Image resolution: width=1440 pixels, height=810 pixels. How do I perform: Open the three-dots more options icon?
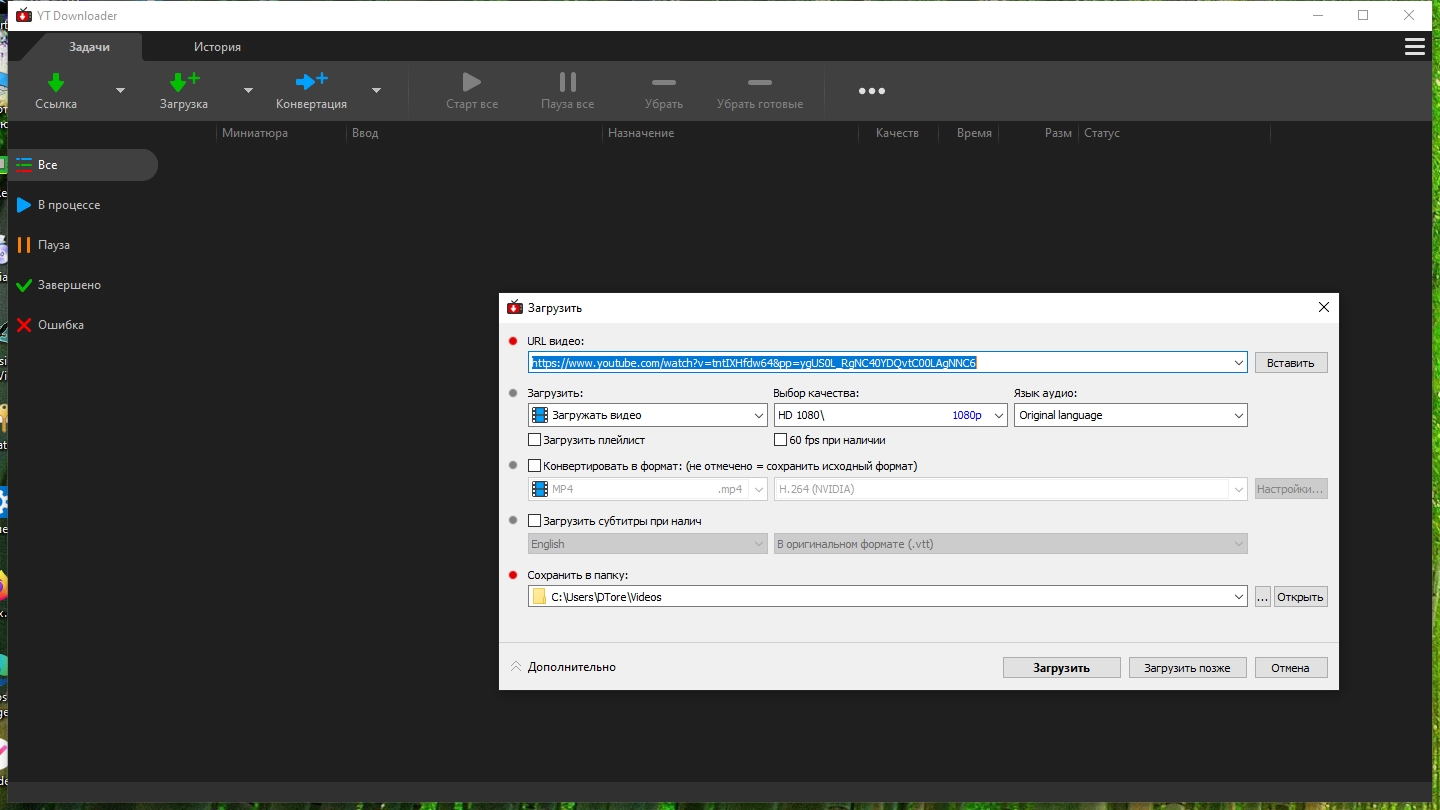pyautogui.click(x=871, y=91)
